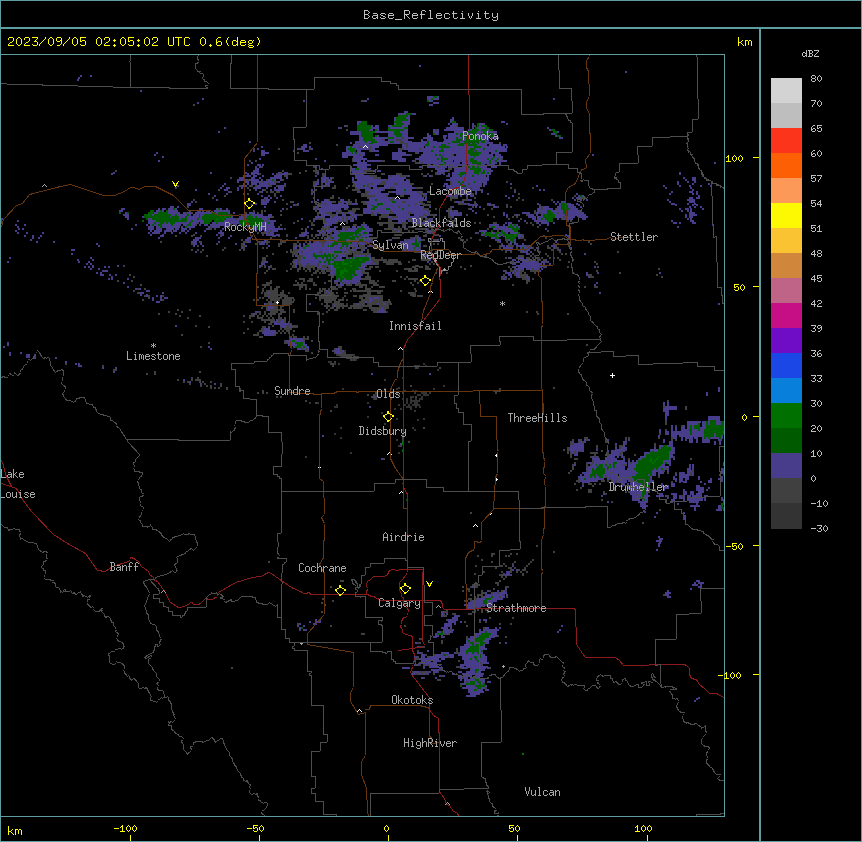The image size is (862, 842).
Task: Click the Base_Reflectivity title text
Action: click(x=430, y=15)
